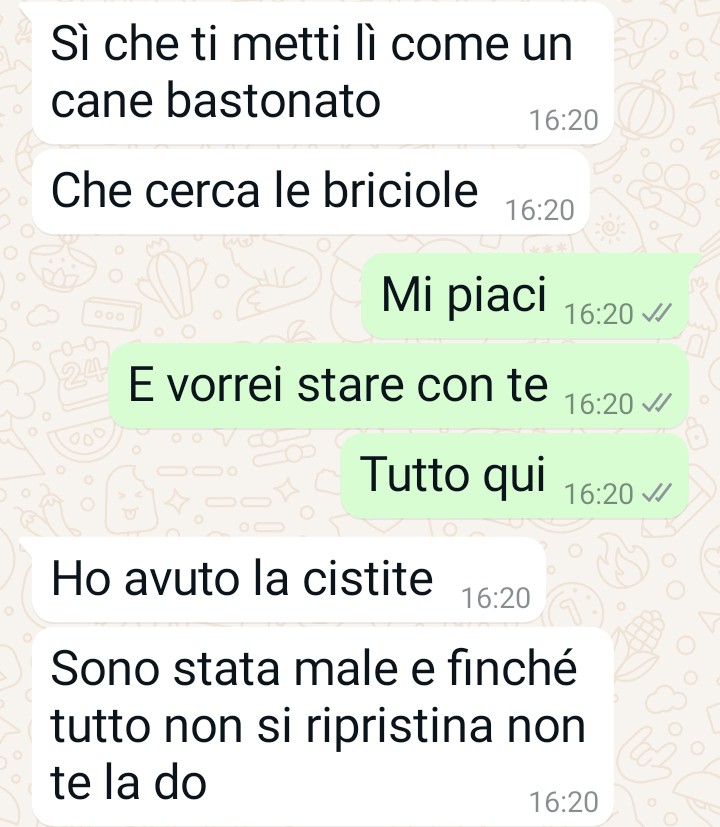Tap the words 'te la do' in last message
This screenshot has width=720, height=827.
pyautogui.click(x=128, y=782)
